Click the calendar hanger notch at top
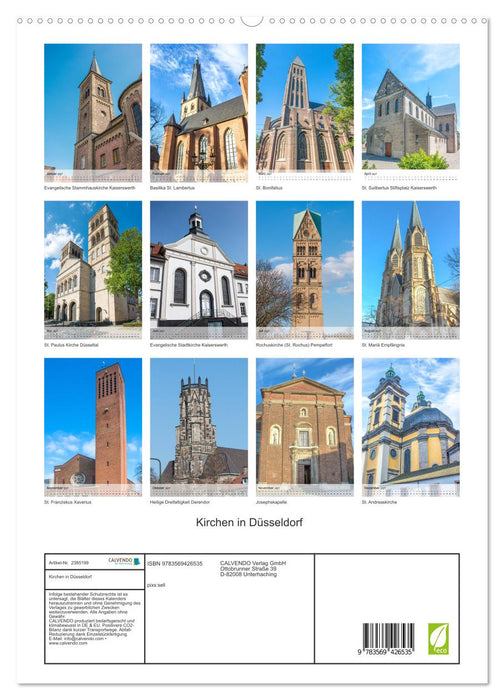The height and width of the screenshot is (700, 504). (252, 21)
